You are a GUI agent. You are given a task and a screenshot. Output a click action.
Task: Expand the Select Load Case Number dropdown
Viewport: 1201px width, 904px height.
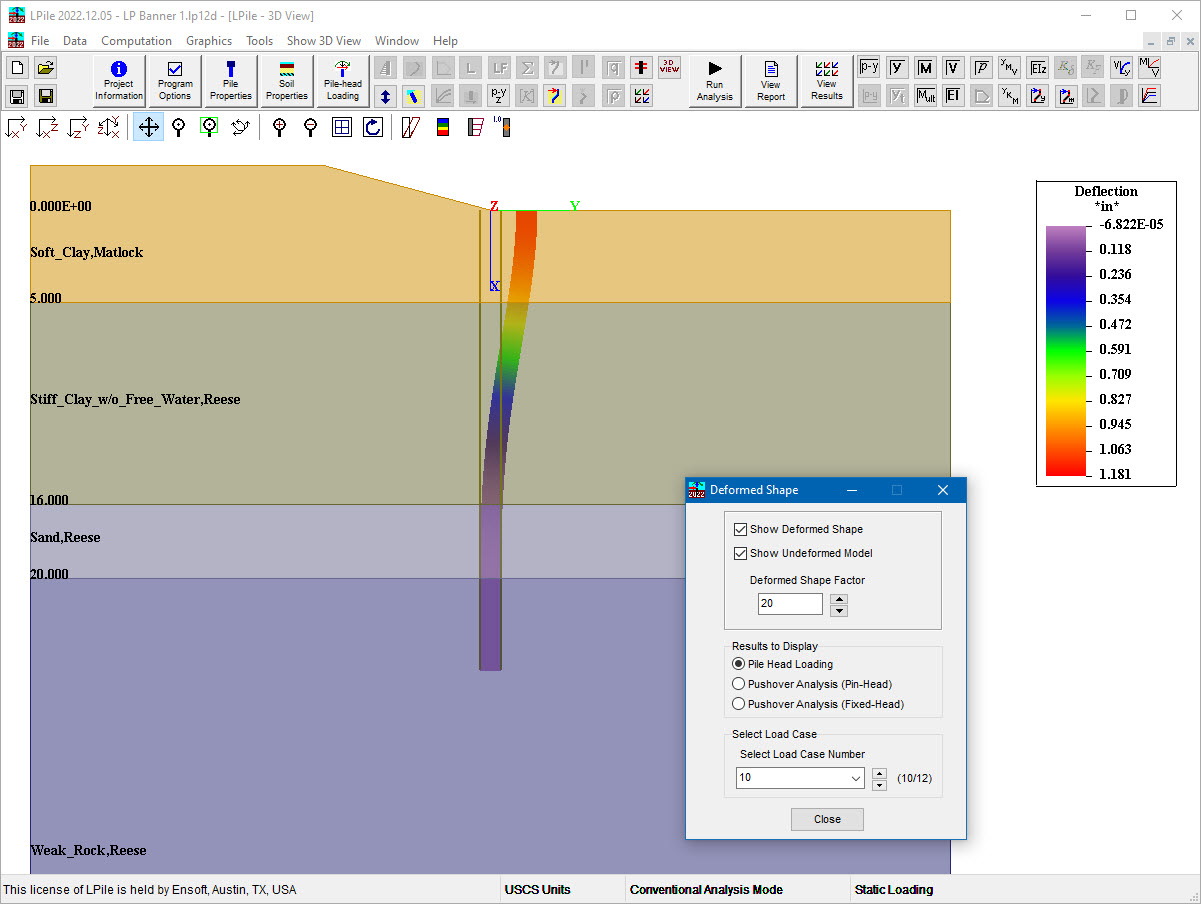[x=855, y=778]
